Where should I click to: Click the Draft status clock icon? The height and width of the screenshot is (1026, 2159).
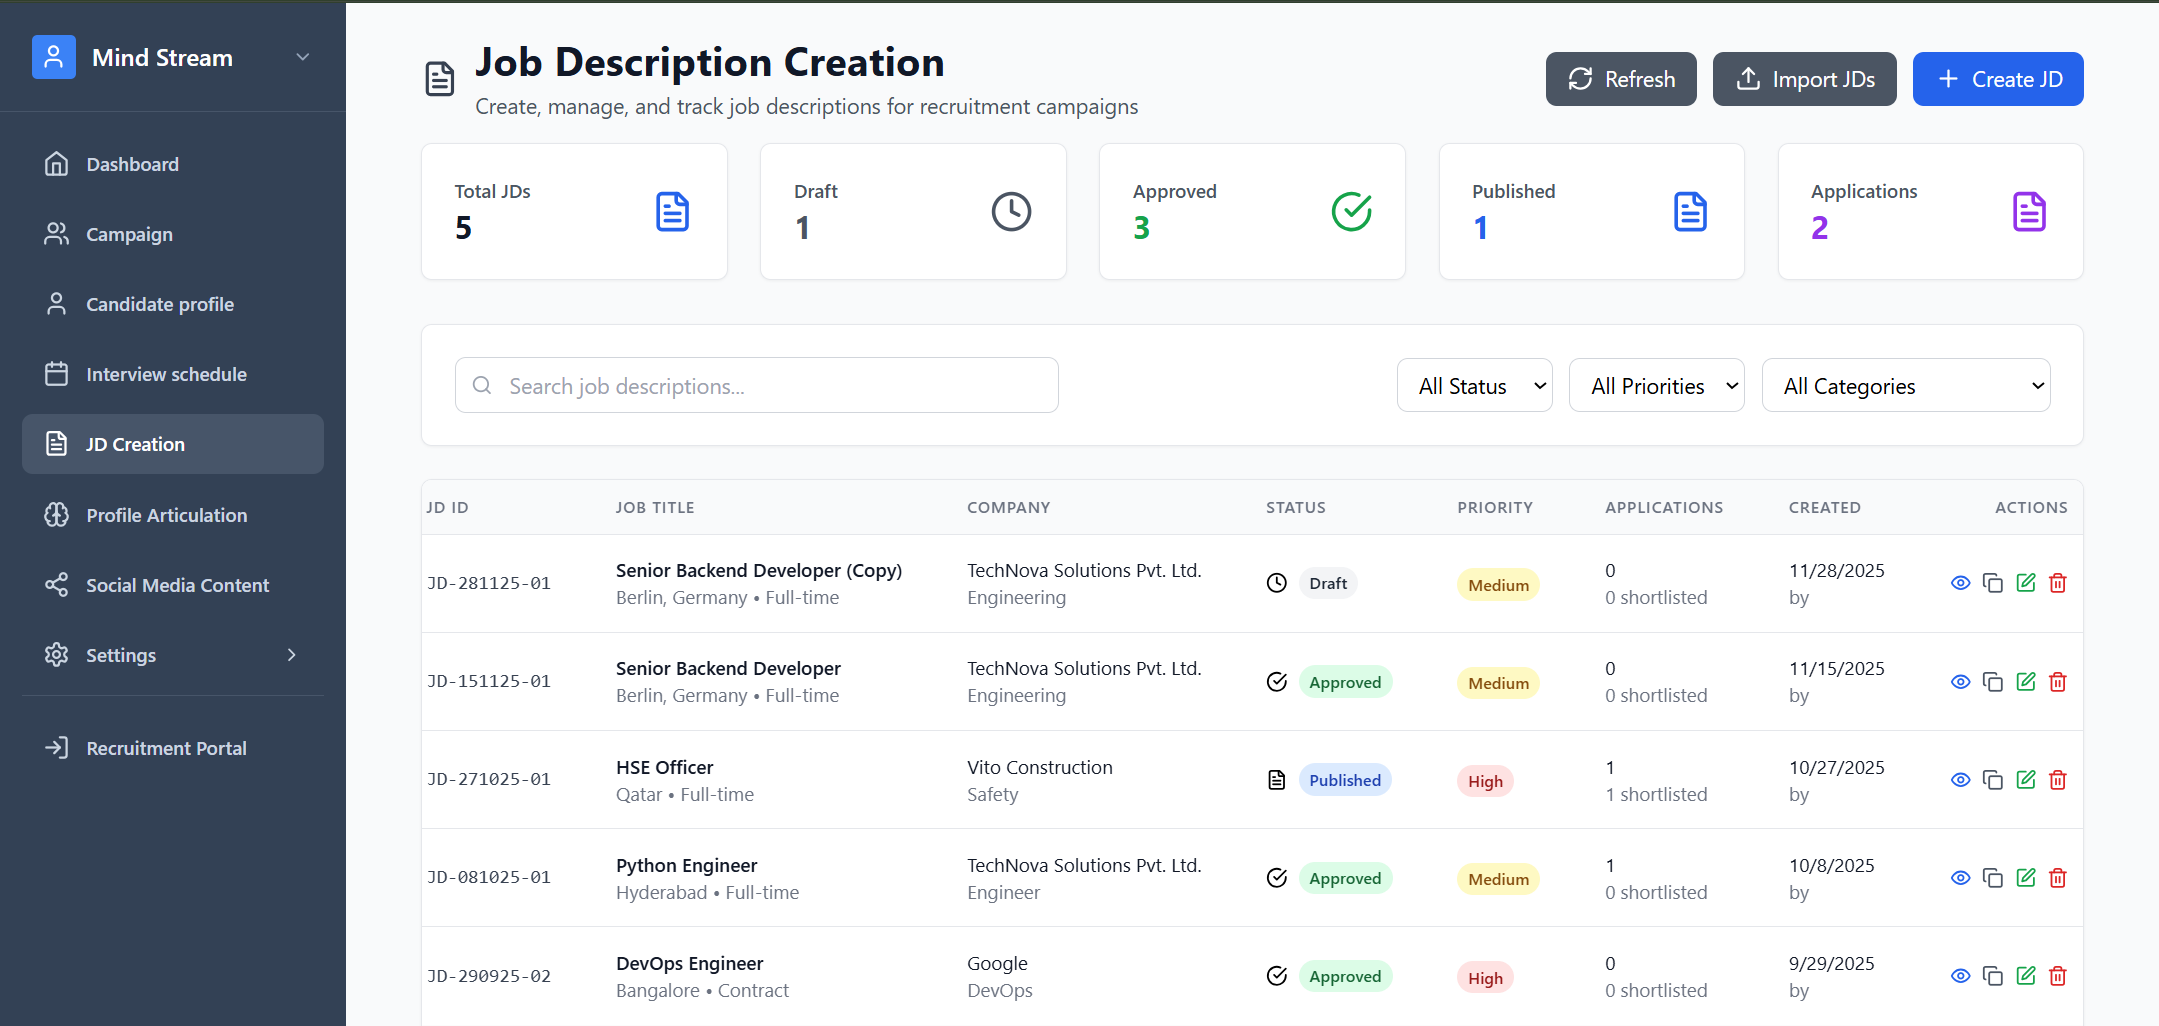pos(1277,583)
